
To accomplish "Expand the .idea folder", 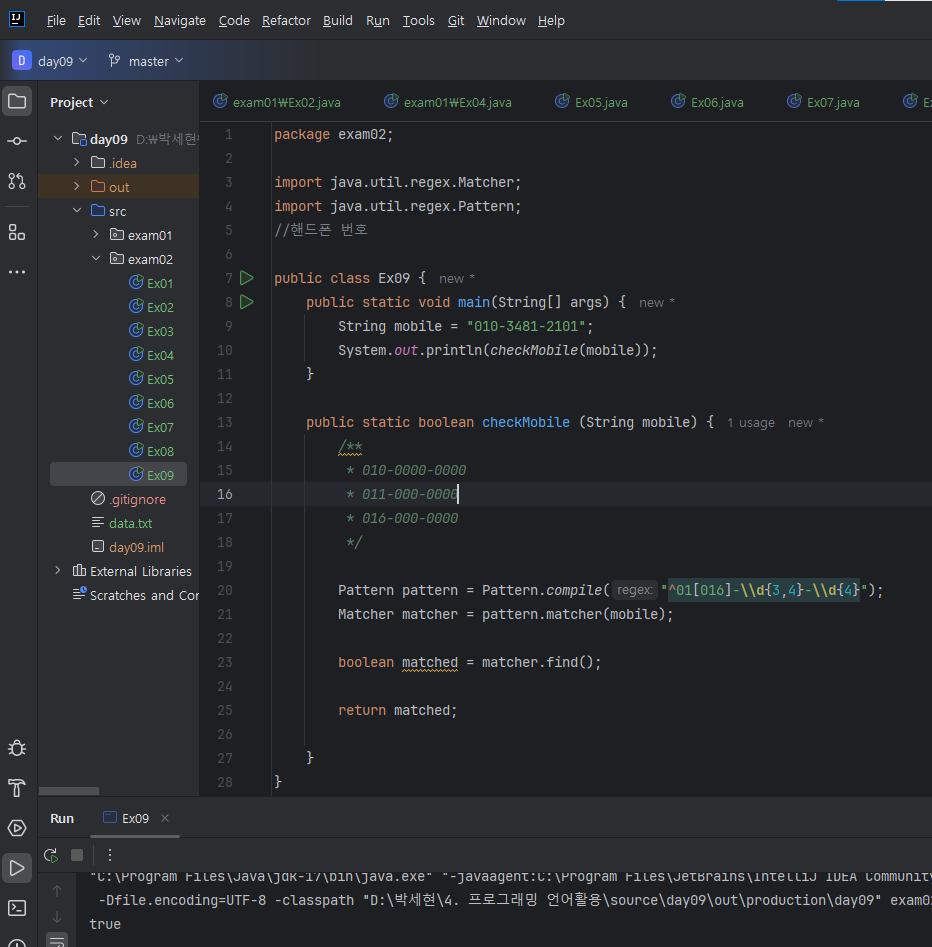I will [77, 162].
